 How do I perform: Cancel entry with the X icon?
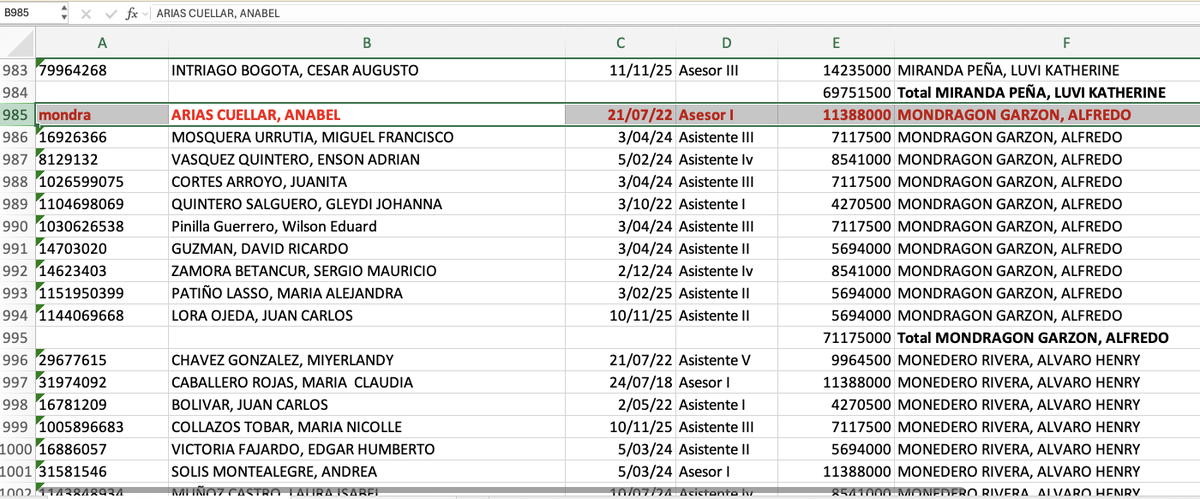tap(86, 14)
